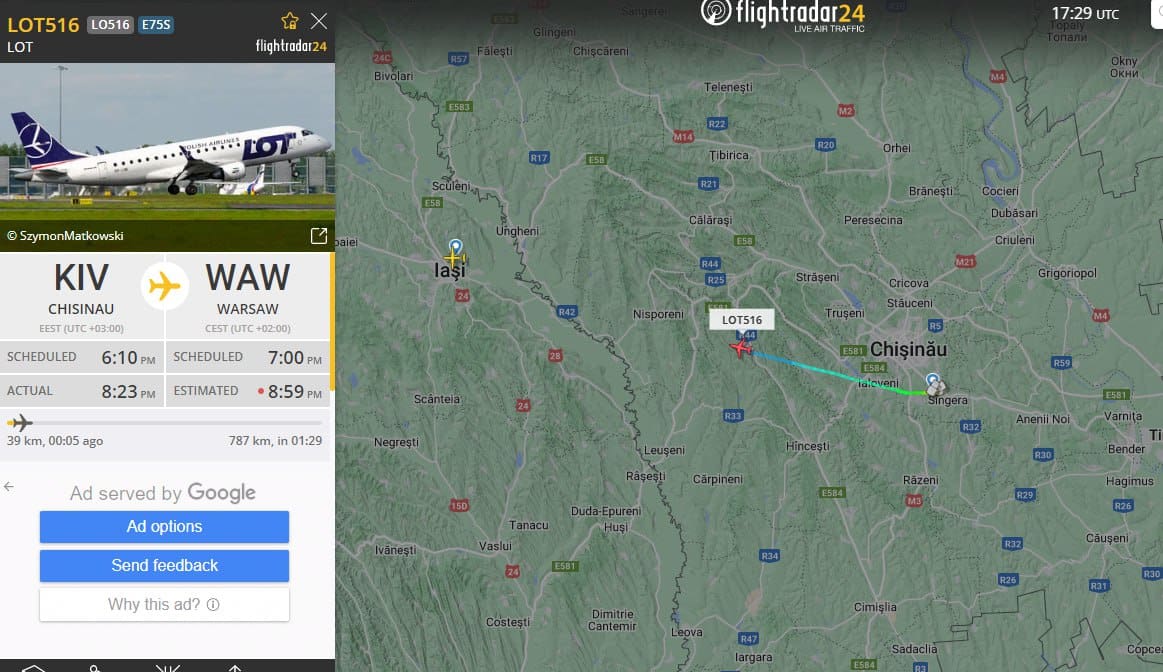Go back using the ad arrow icon

pos(9,487)
